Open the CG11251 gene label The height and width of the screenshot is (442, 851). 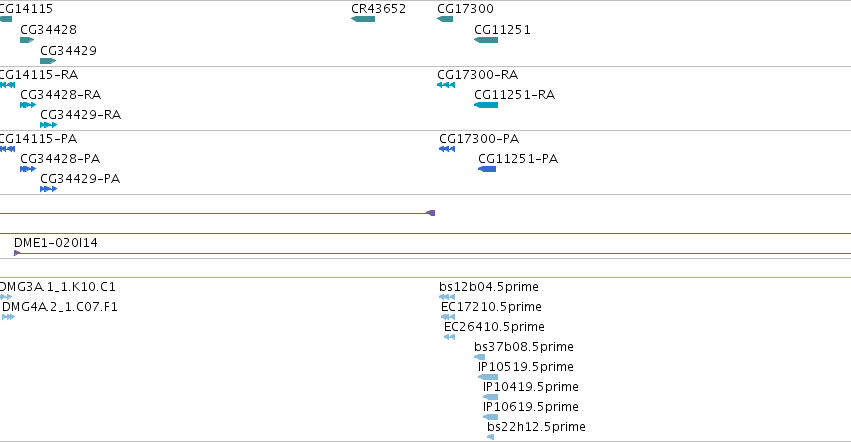[x=503, y=30]
